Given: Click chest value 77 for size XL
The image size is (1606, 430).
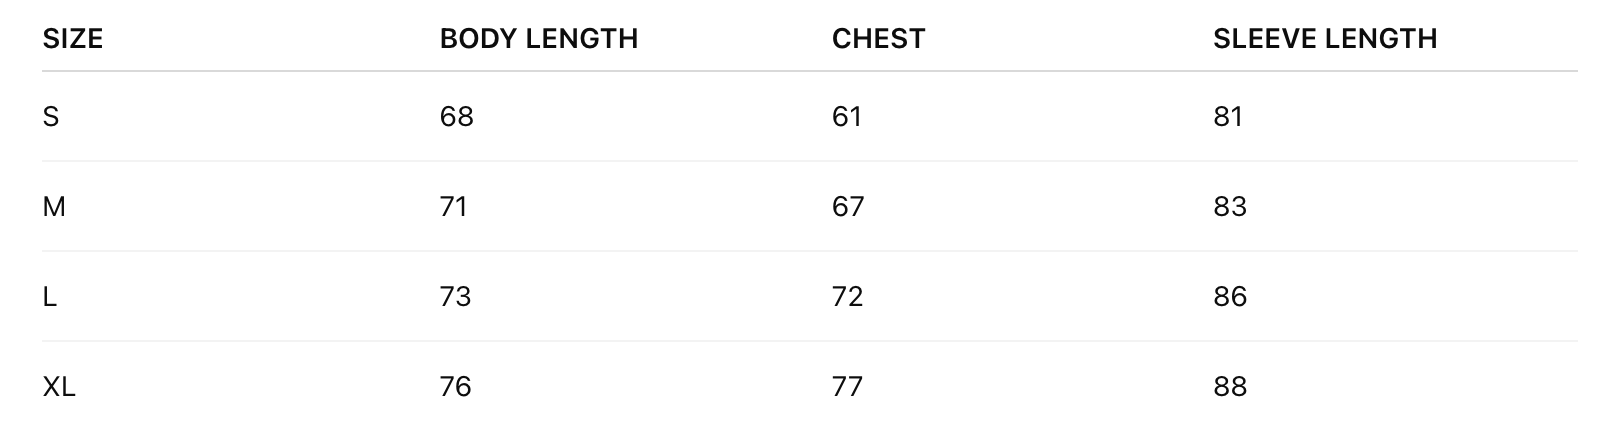Looking at the screenshot, I should click(847, 387).
